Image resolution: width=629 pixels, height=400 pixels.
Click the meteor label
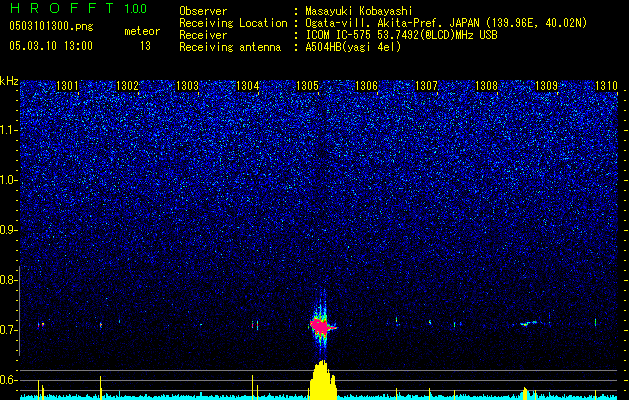click(142, 31)
